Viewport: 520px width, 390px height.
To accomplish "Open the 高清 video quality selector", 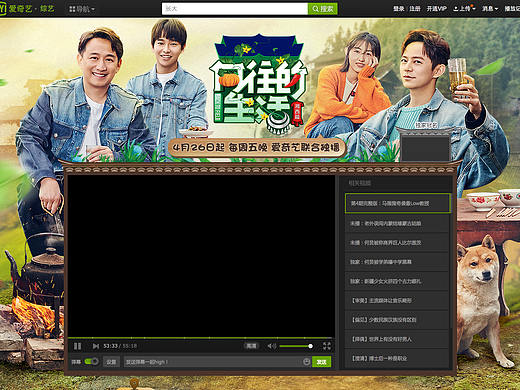I will pyautogui.click(x=251, y=346).
